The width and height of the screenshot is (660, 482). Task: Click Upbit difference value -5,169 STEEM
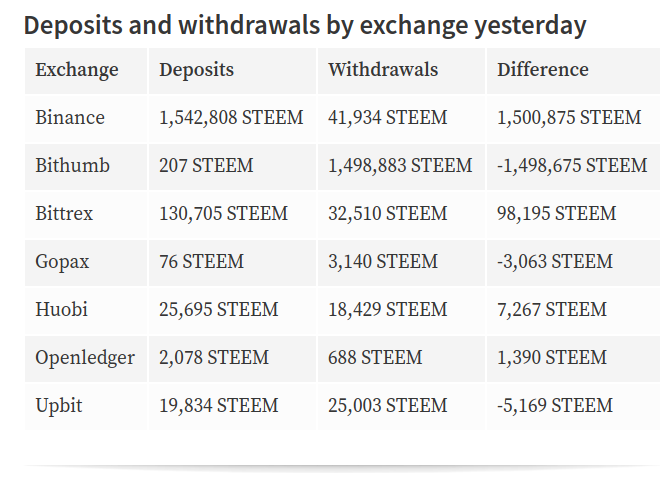555,405
